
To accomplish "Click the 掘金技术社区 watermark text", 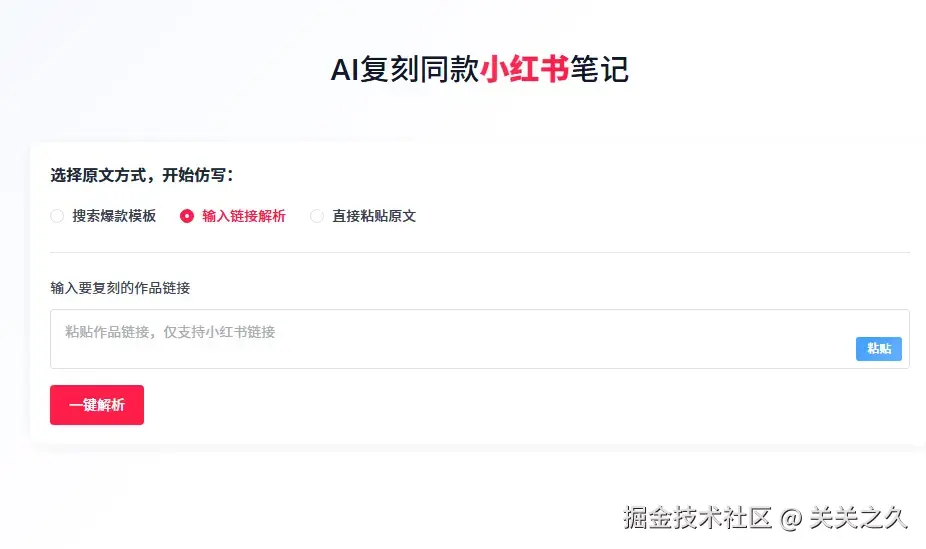I will coord(697,517).
